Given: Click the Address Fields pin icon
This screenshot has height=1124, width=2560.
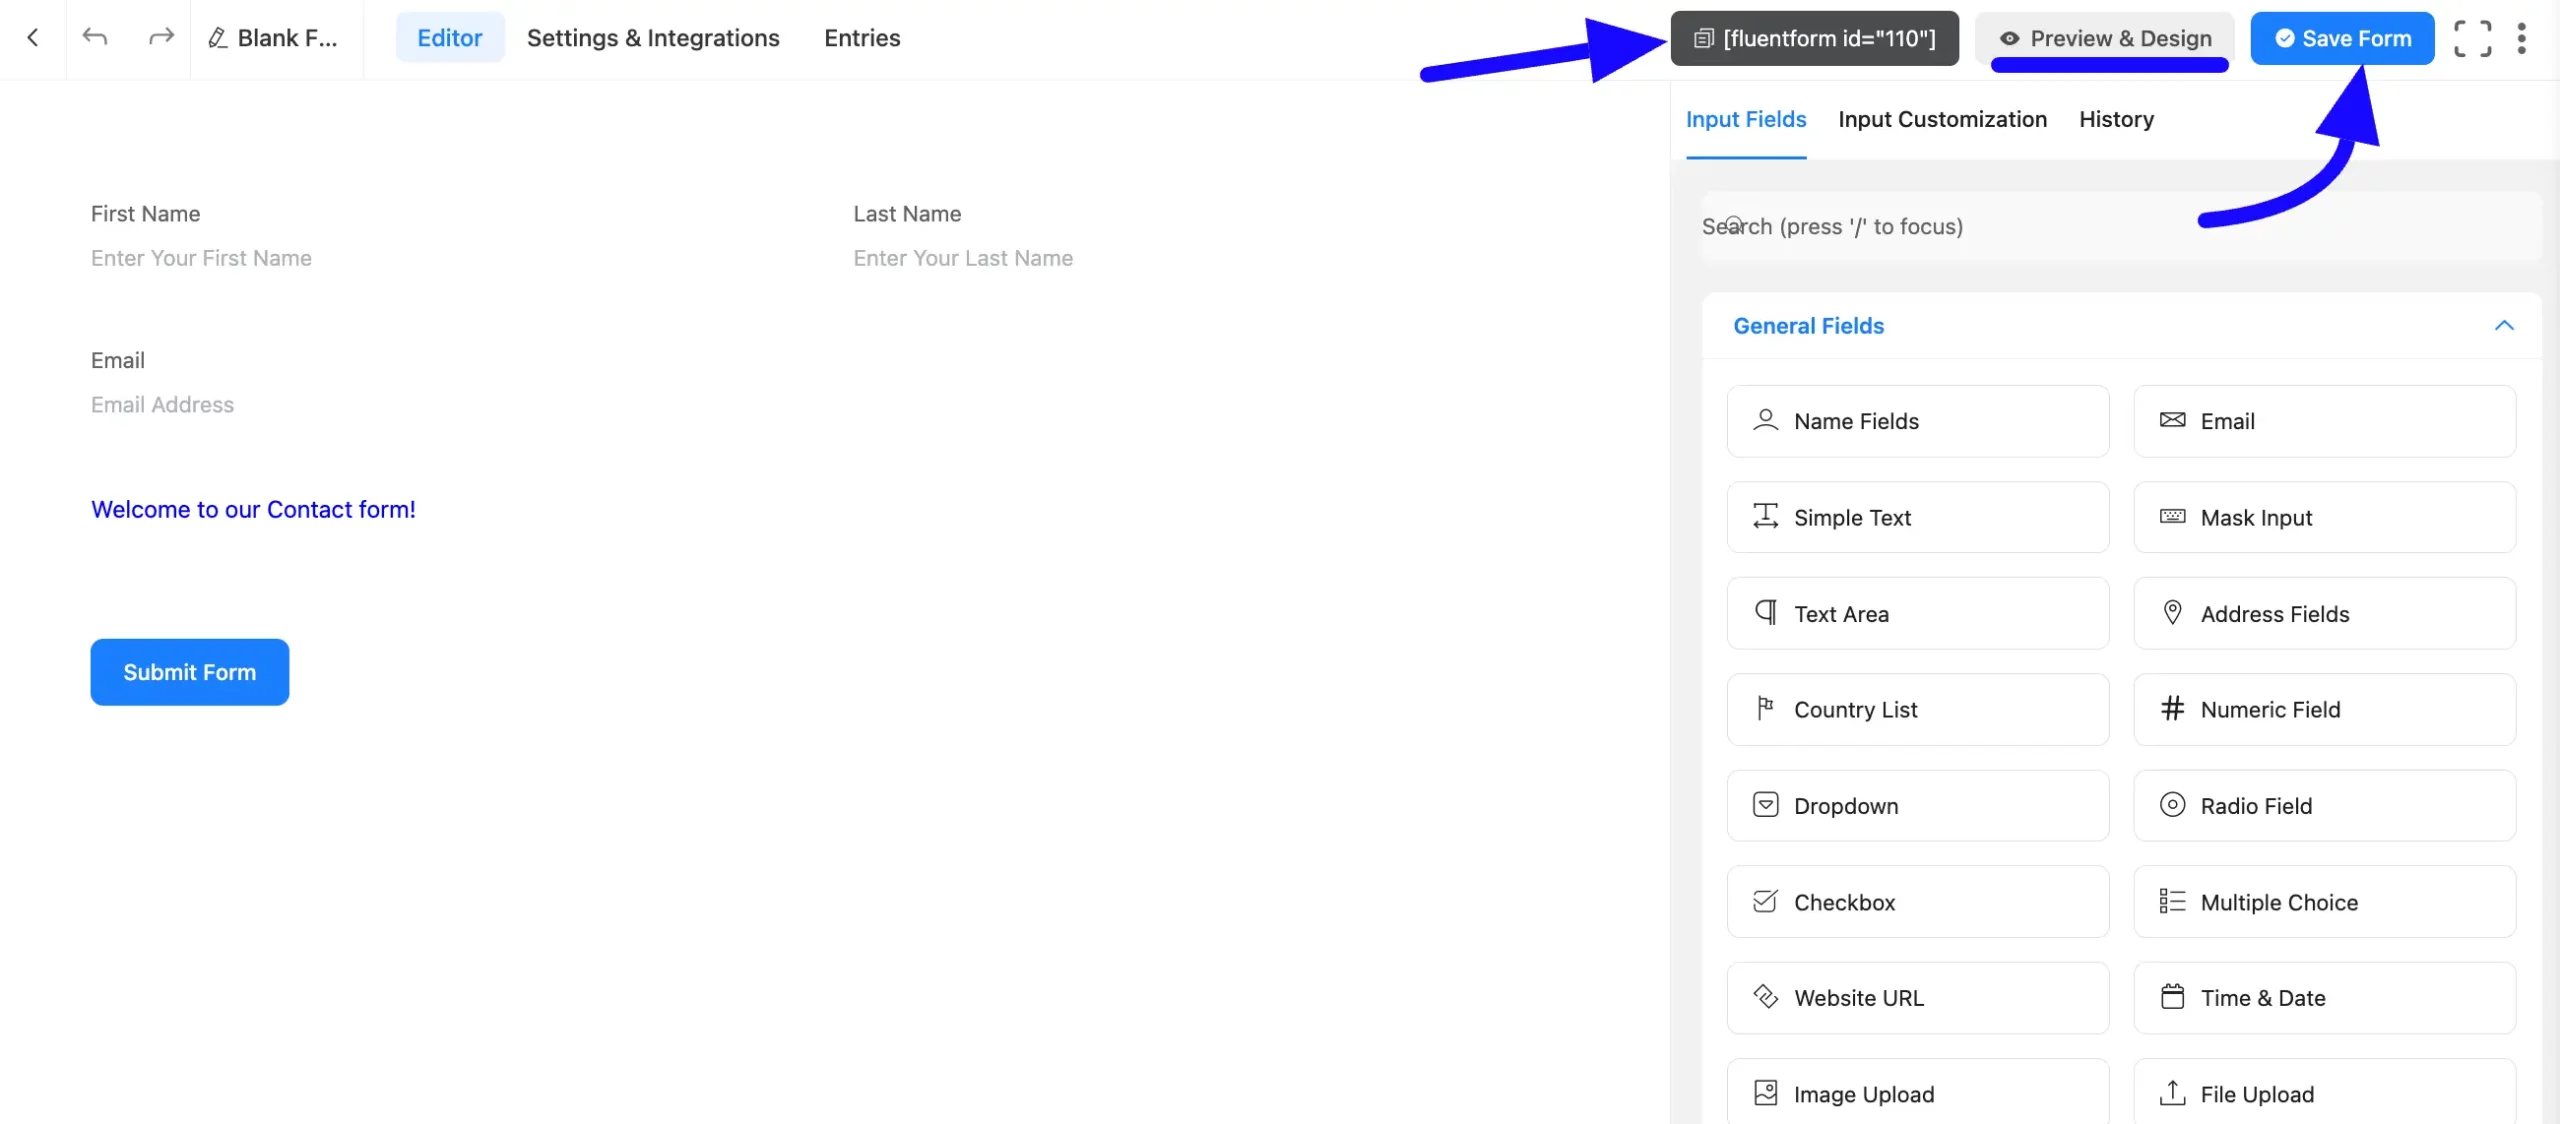Looking at the screenshot, I should (x=2172, y=613).
